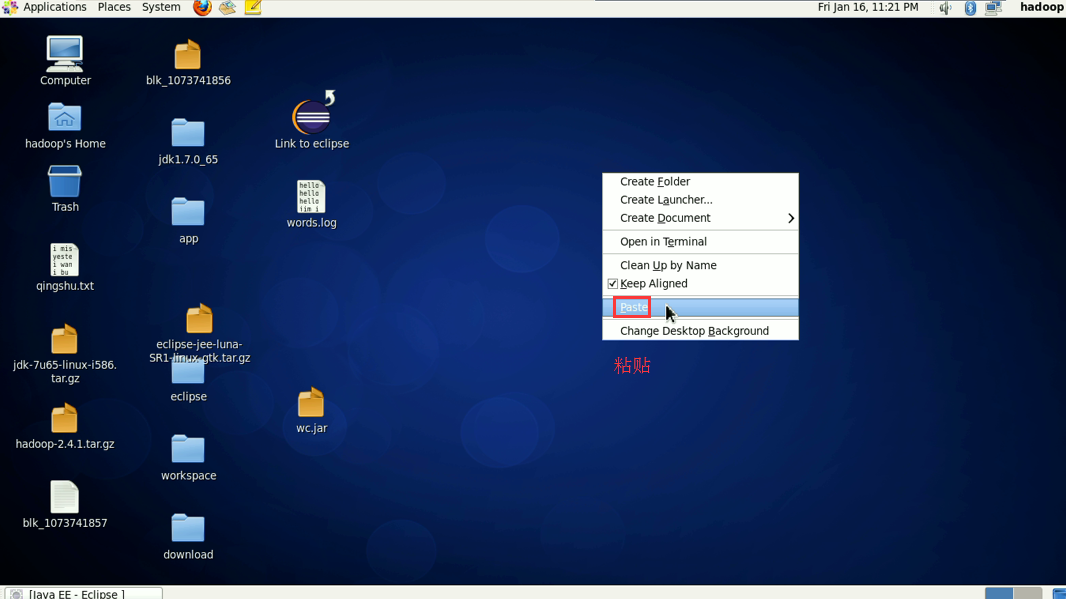Open the mail launcher in top panel
This screenshot has height=599, width=1066.
(x=227, y=7)
